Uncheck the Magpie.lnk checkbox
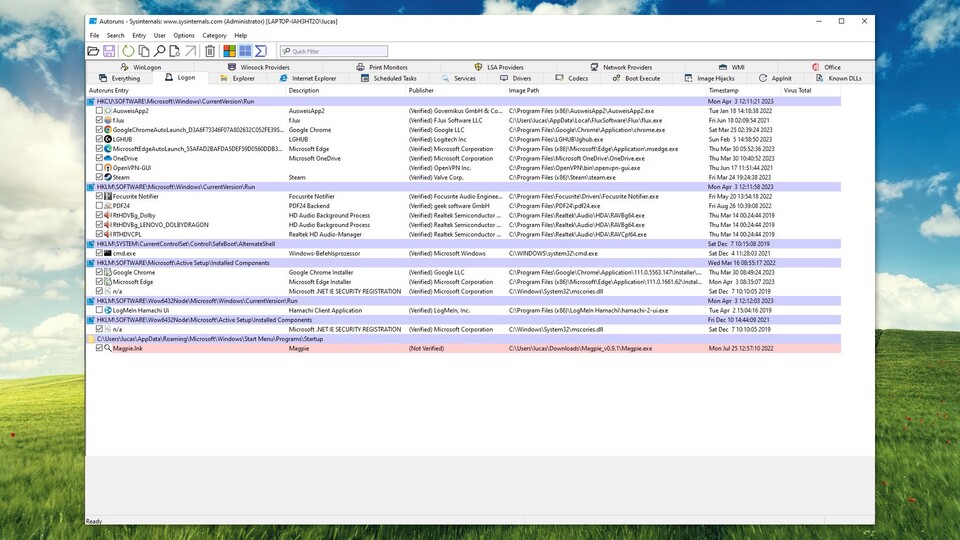Viewport: 960px width, 540px height. point(99,348)
